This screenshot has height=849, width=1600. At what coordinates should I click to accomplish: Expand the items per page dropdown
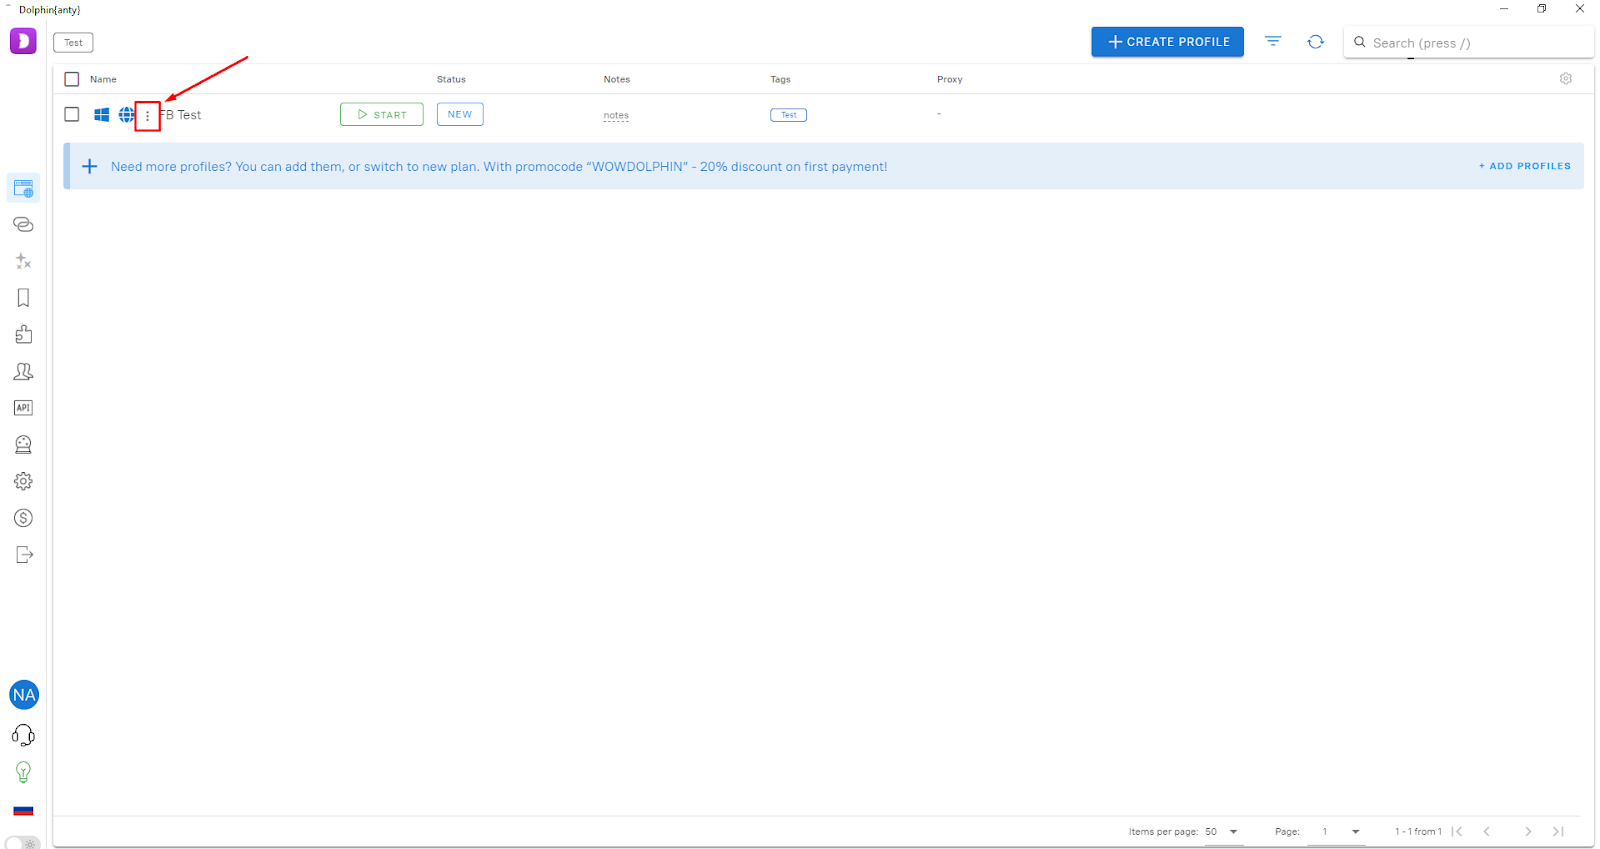1222,832
